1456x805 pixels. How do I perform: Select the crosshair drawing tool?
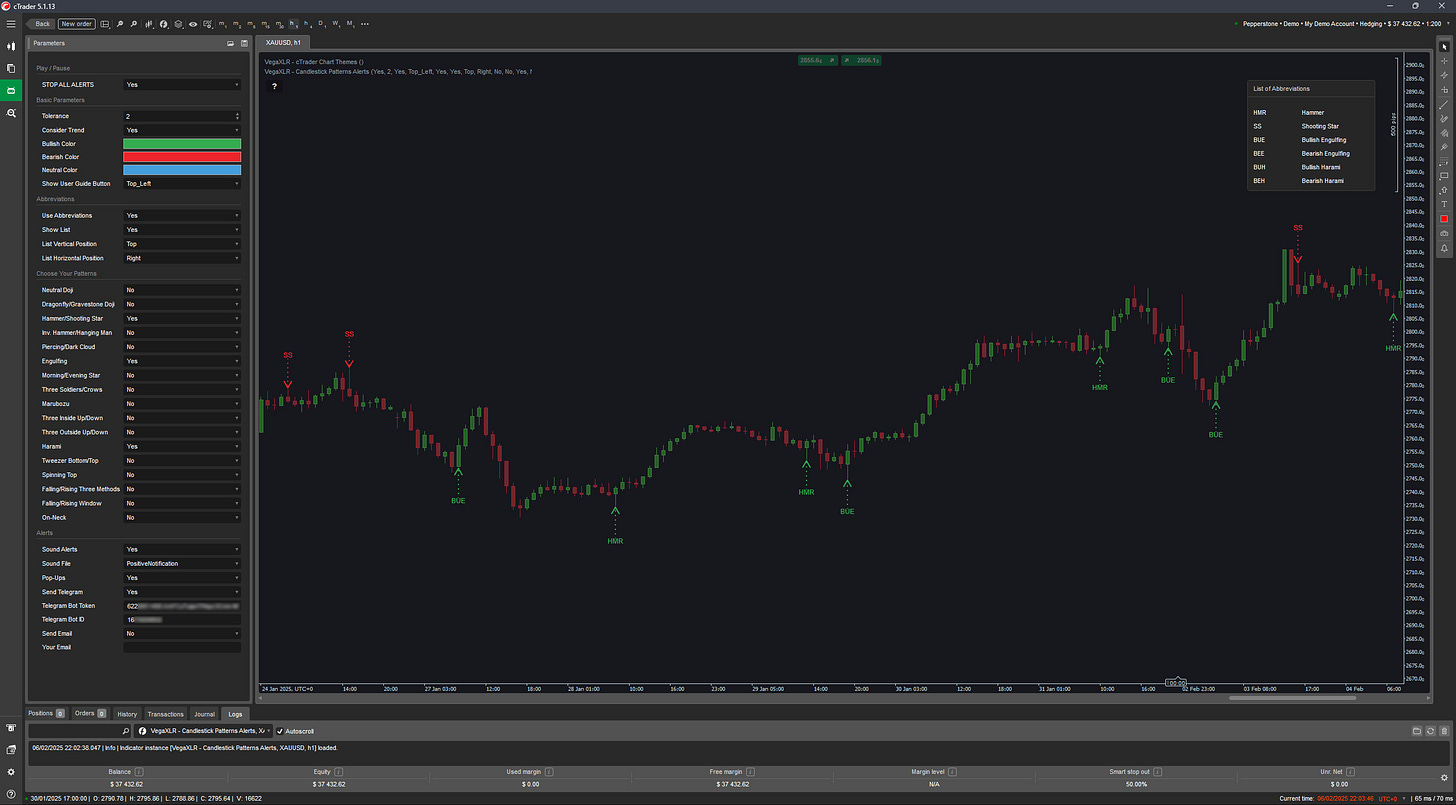point(1444,61)
